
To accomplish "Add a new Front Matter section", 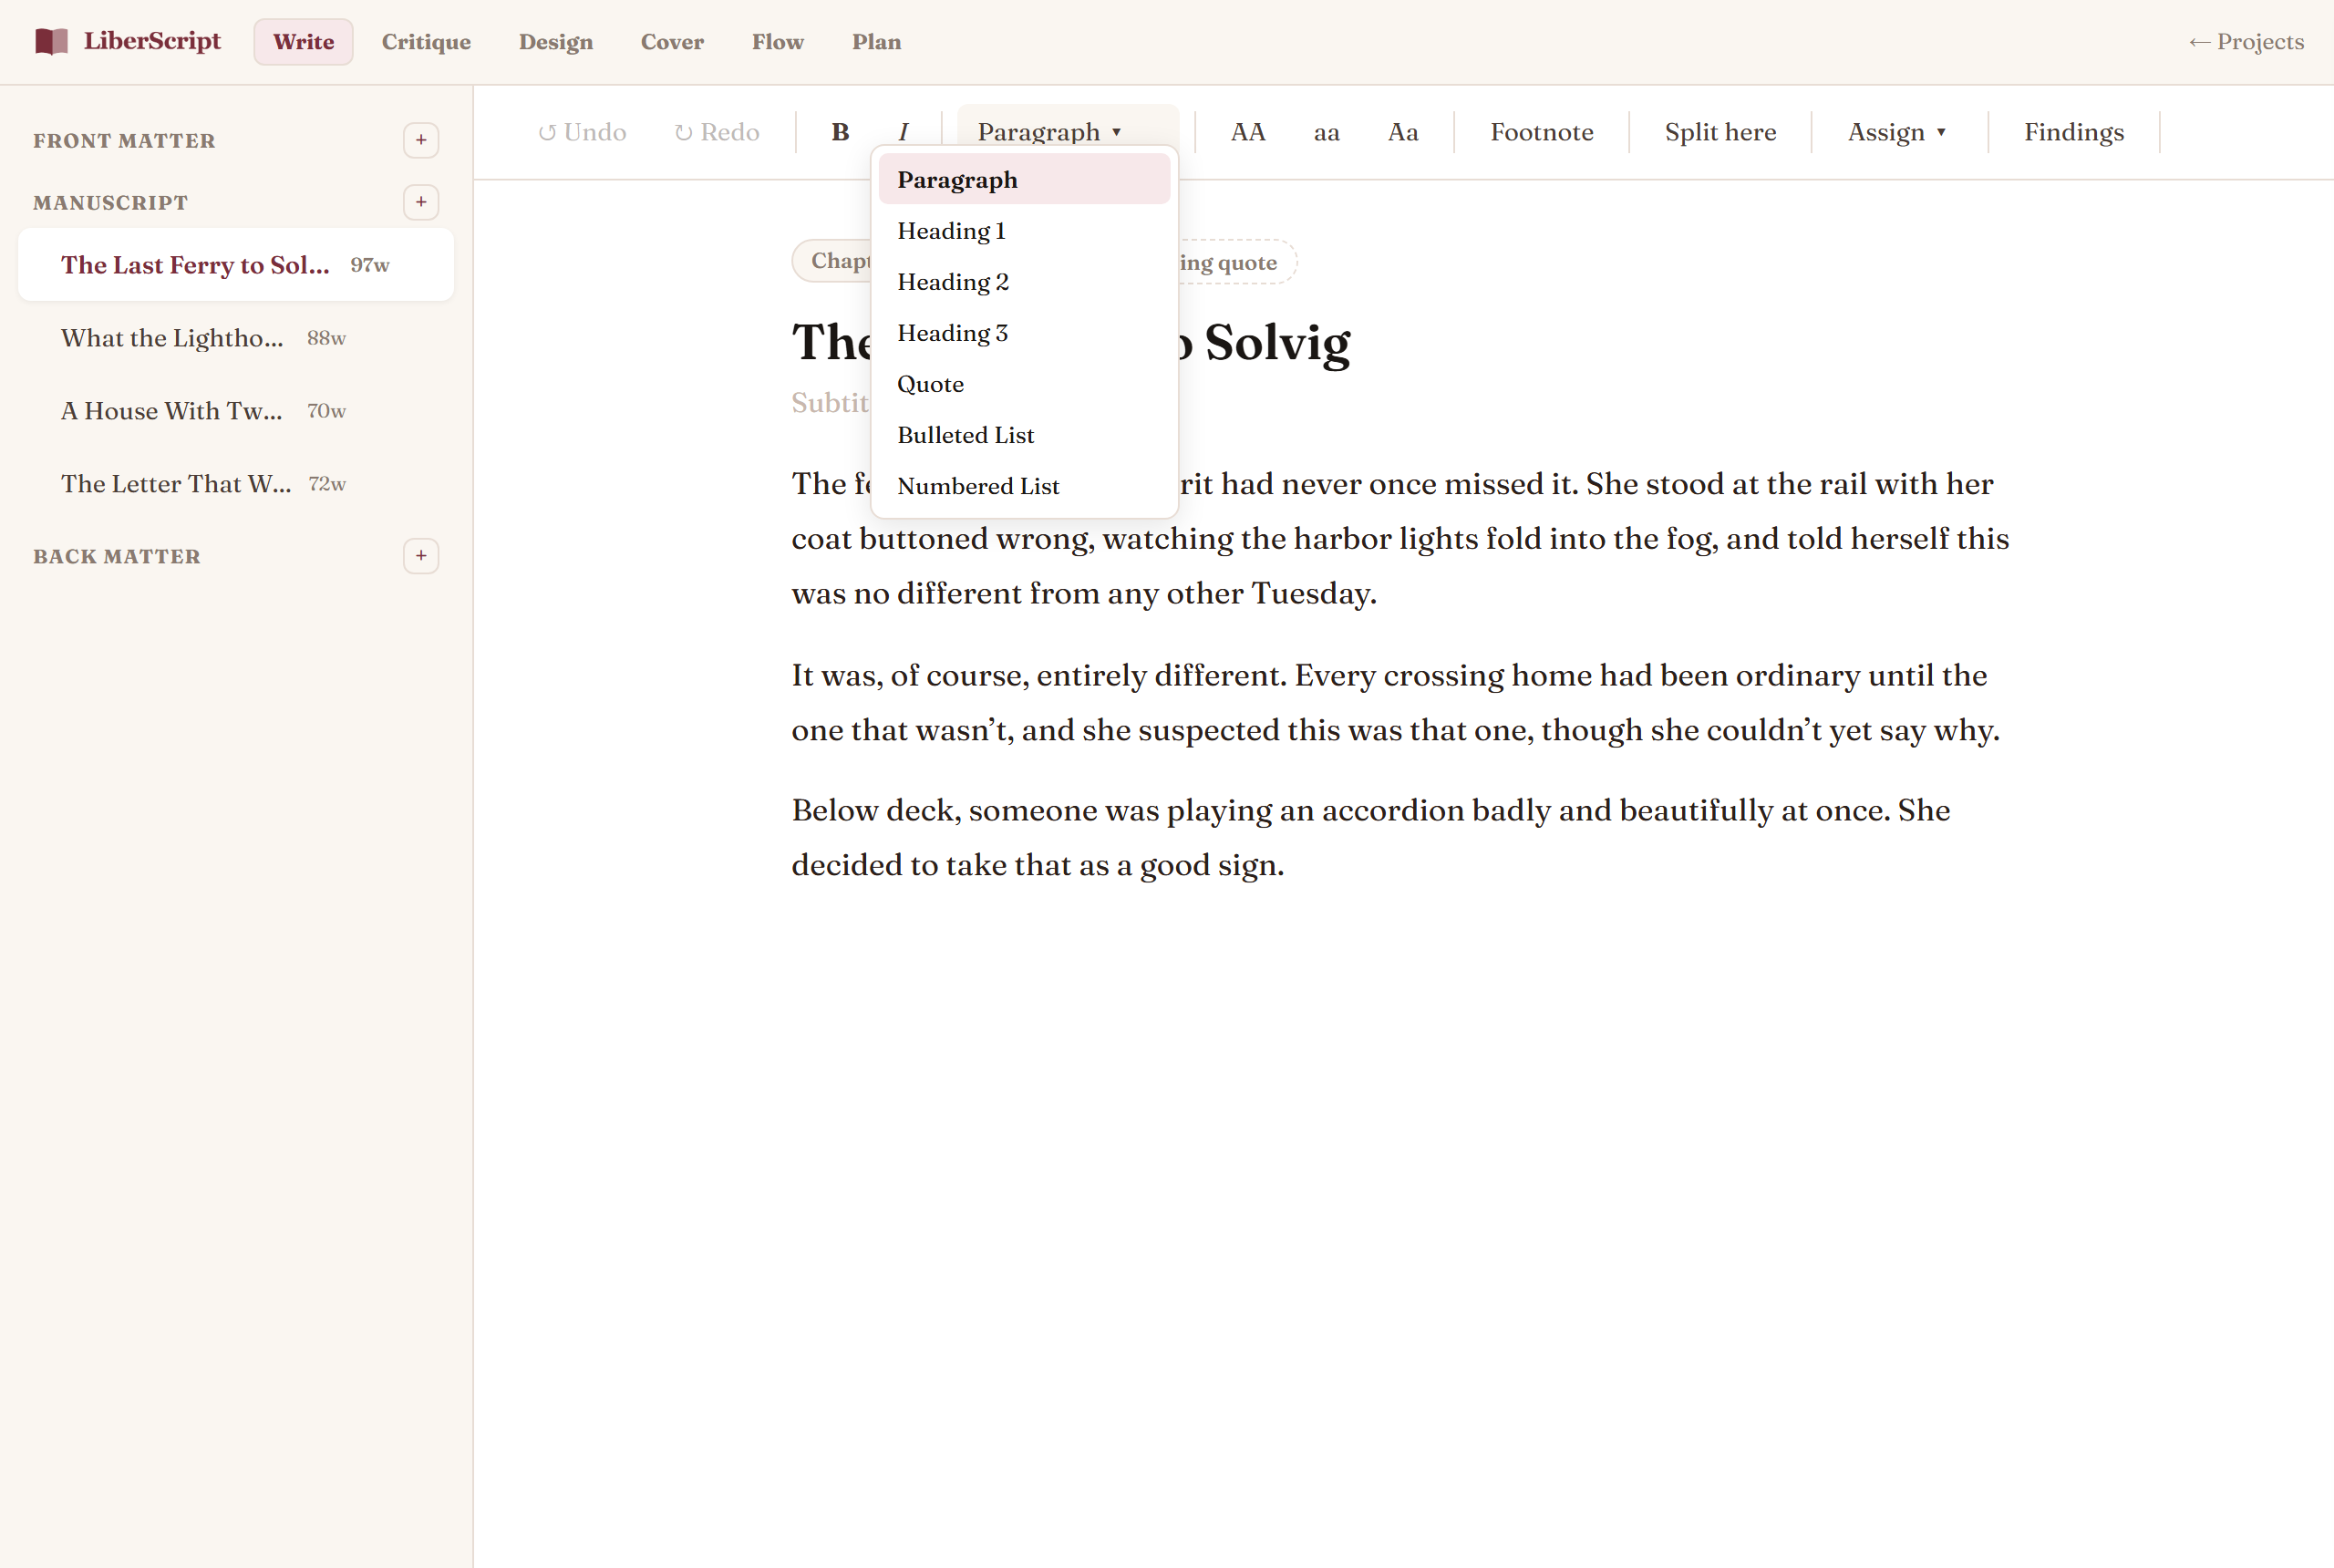I will pyautogui.click(x=421, y=140).
